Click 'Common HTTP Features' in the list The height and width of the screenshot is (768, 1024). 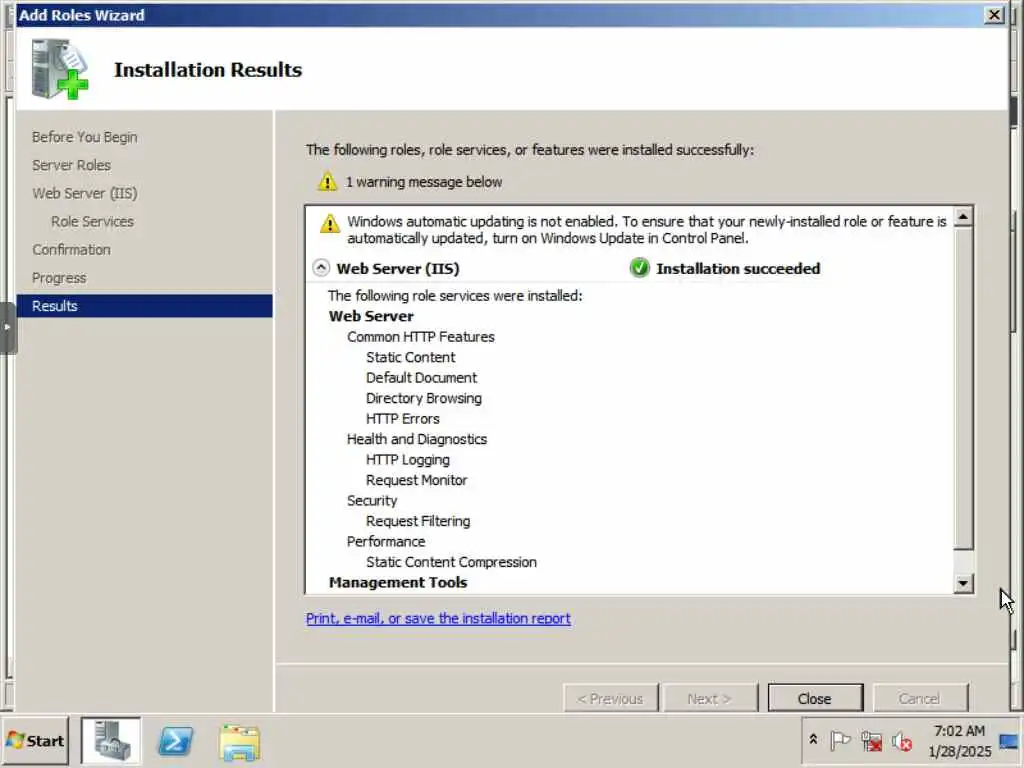click(421, 336)
